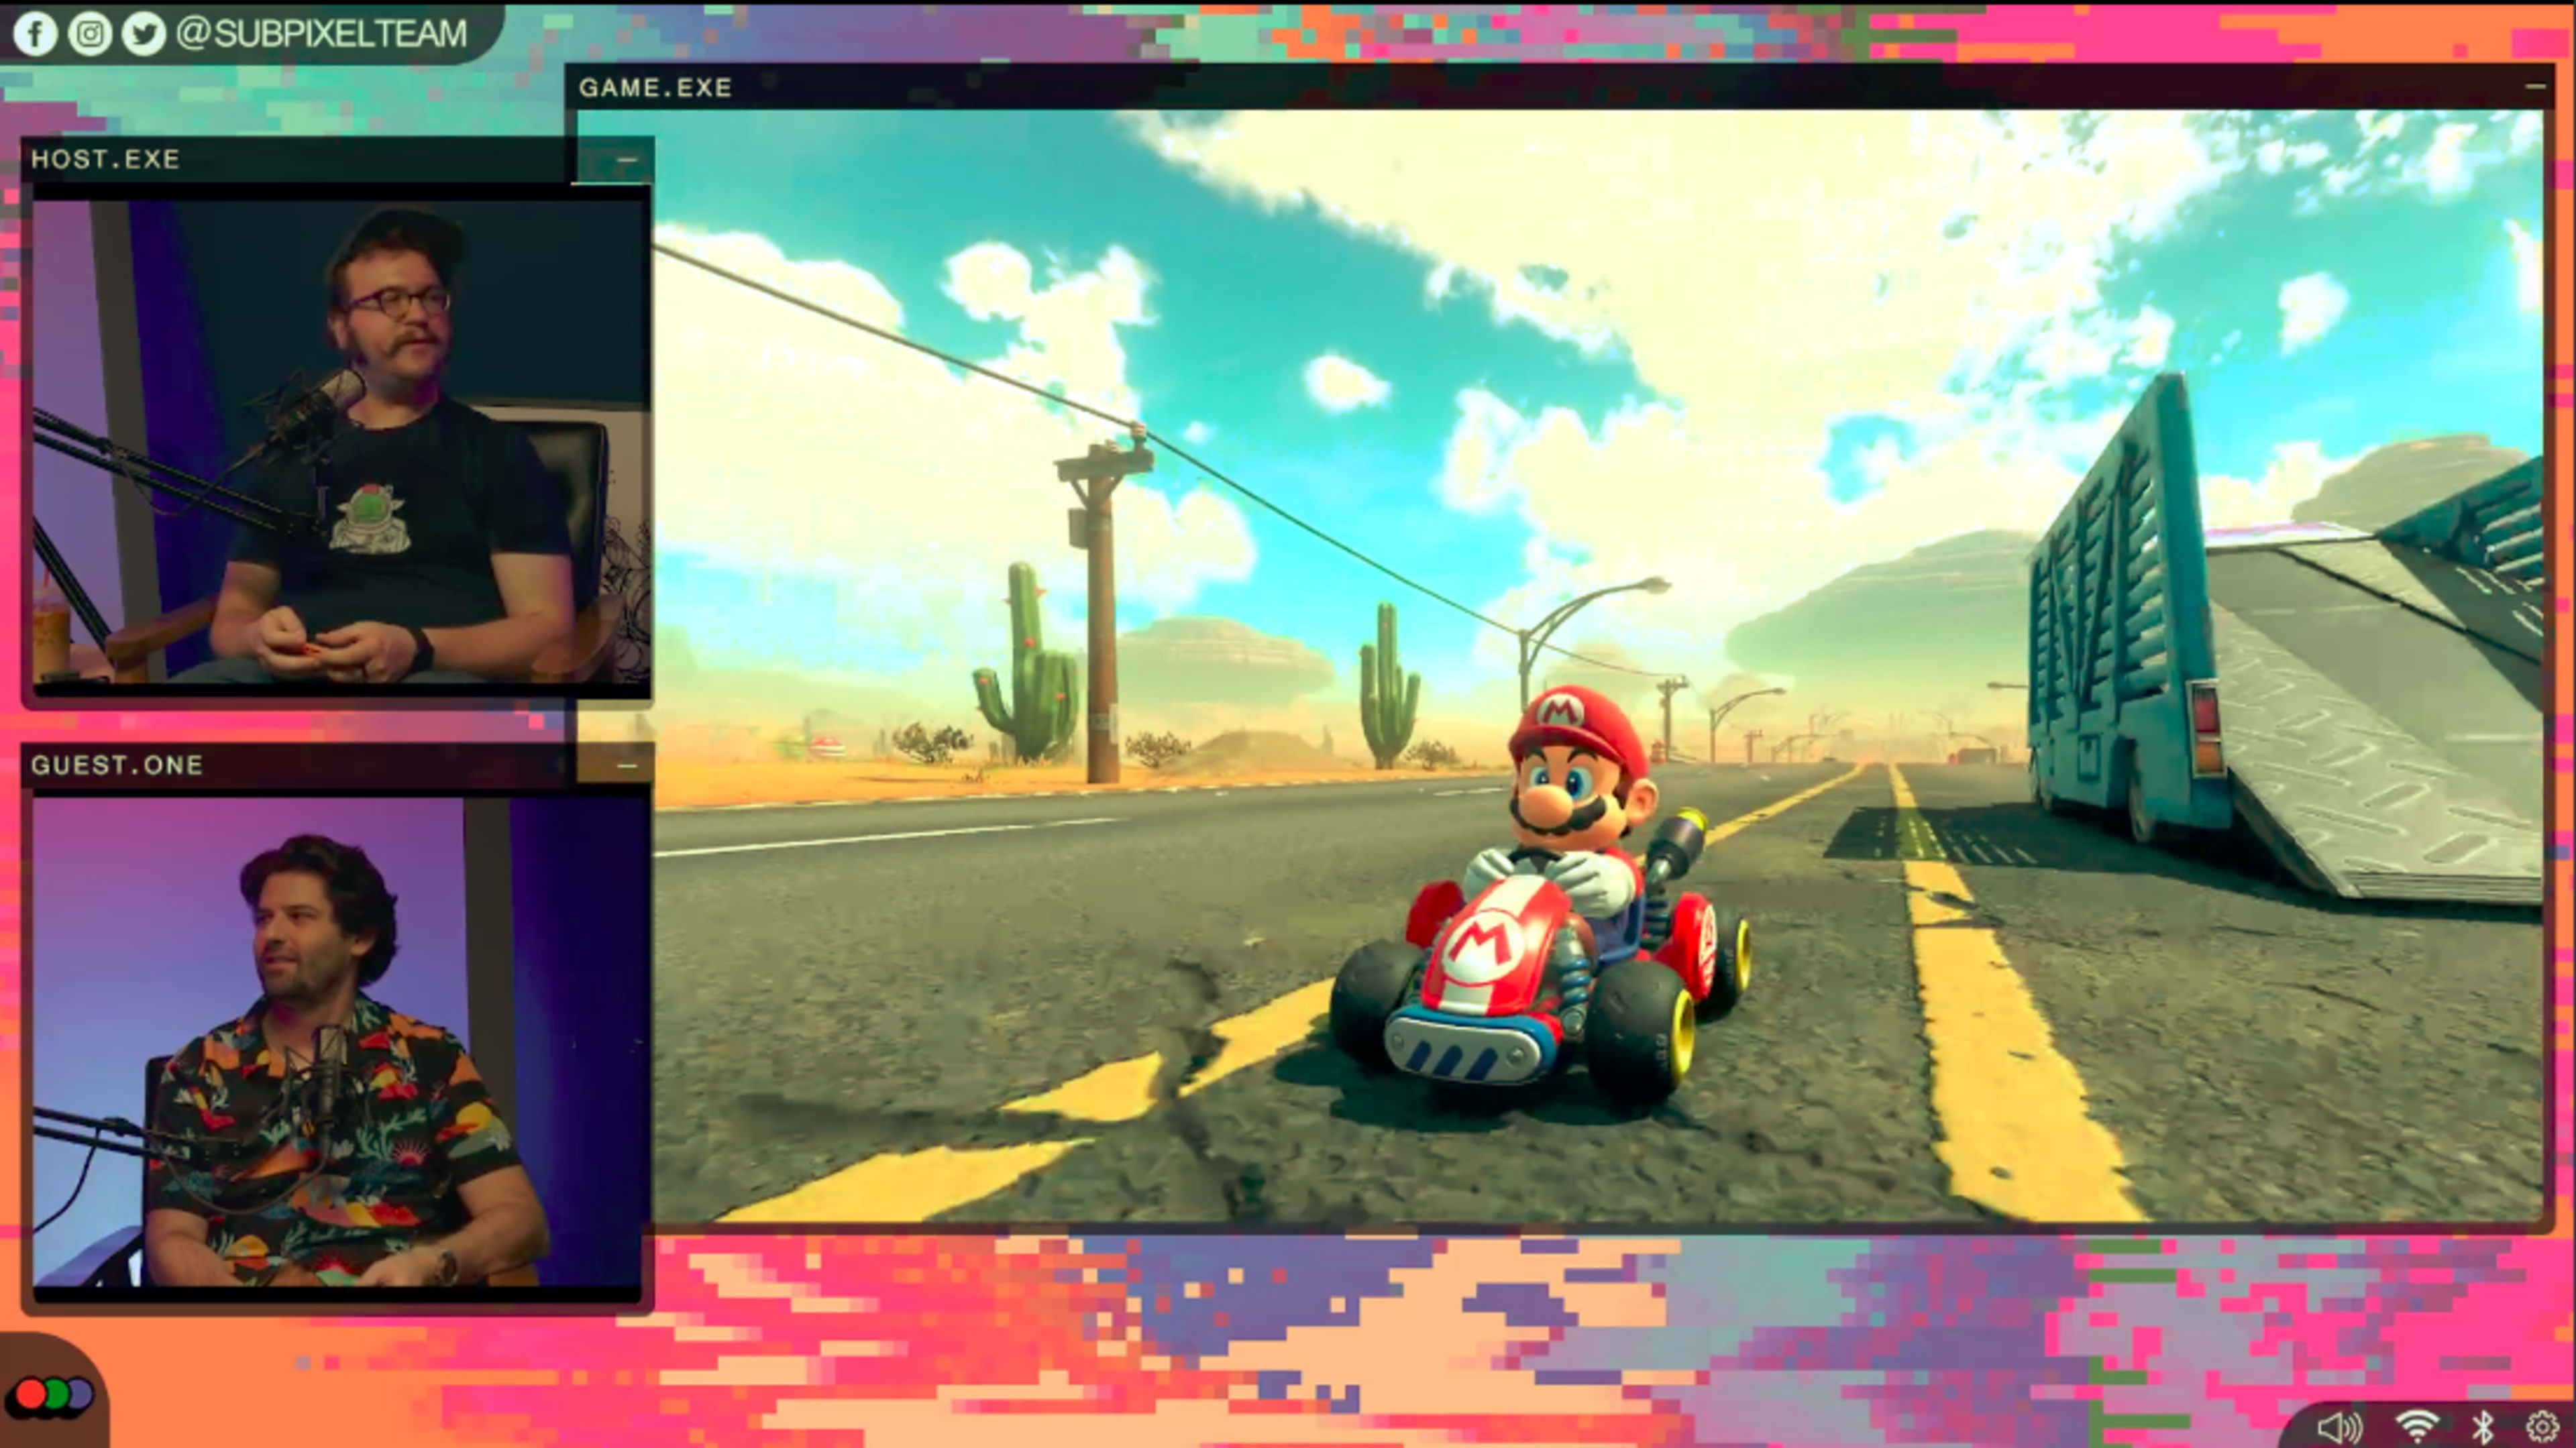2576x1448 pixels.
Task: Click the Wi-Fi status icon
Action: click(x=2416, y=1427)
